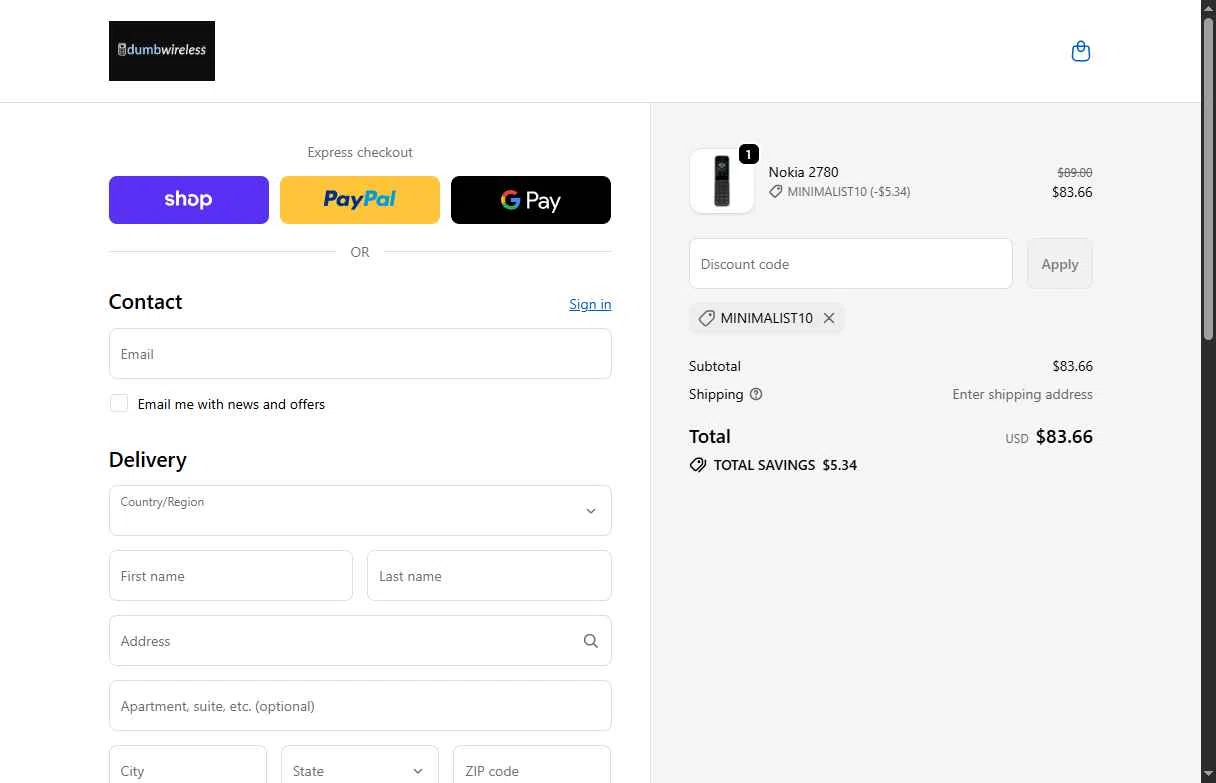Open the Nokia 2780 product thumbnail

[721, 181]
